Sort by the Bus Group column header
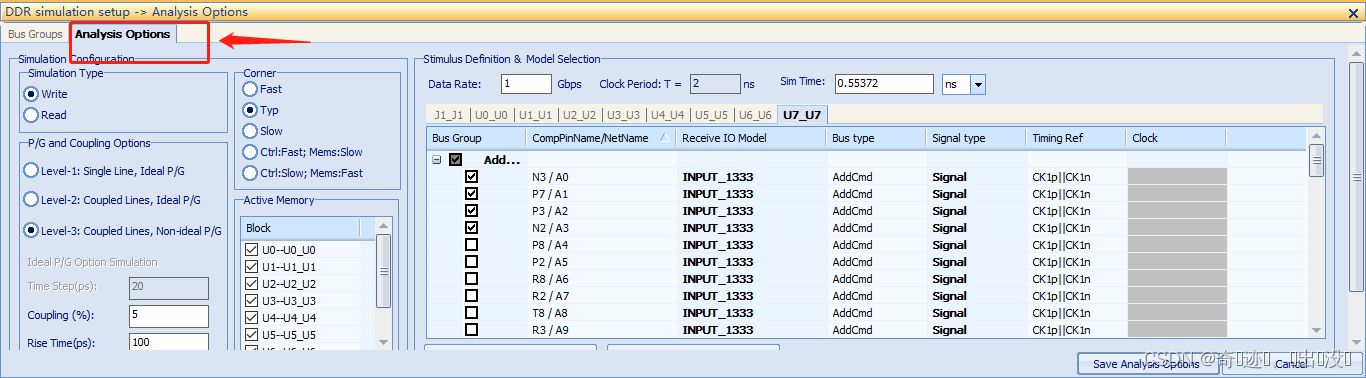Viewport: 1366px width, 378px height. [x=476, y=138]
